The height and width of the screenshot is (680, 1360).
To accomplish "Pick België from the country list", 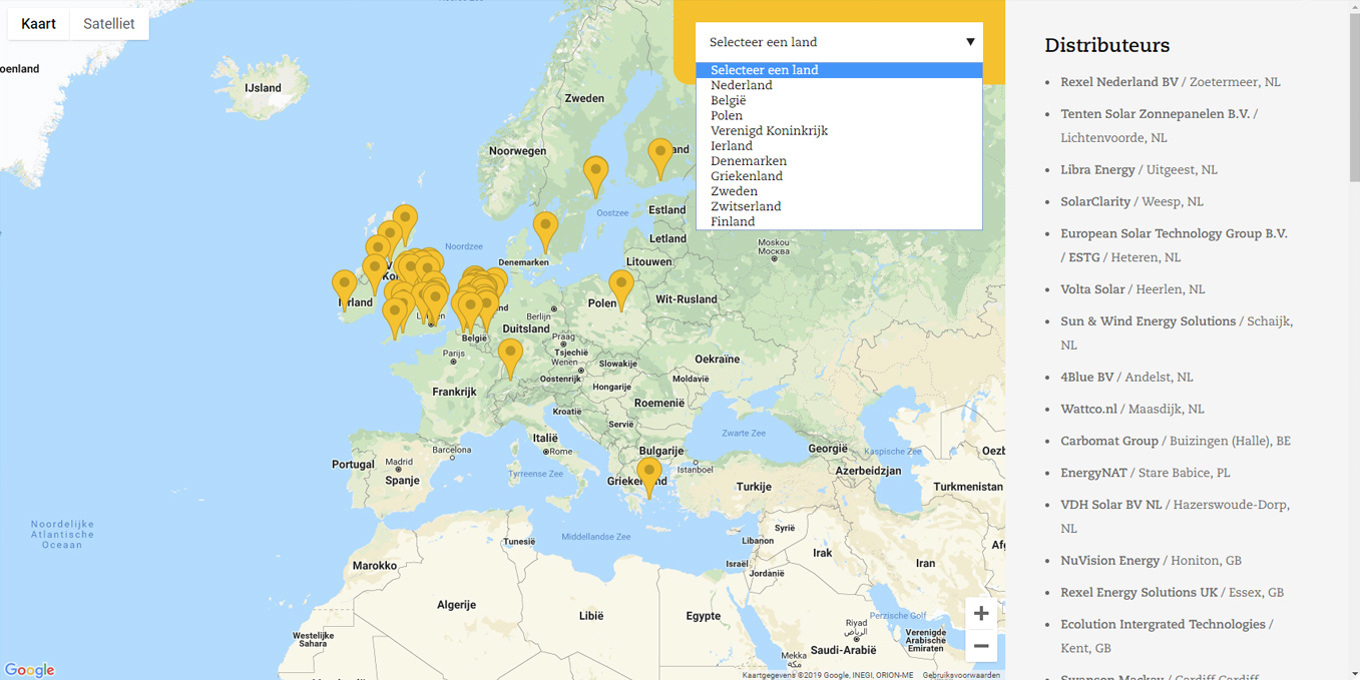I will click(x=728, y=100).
